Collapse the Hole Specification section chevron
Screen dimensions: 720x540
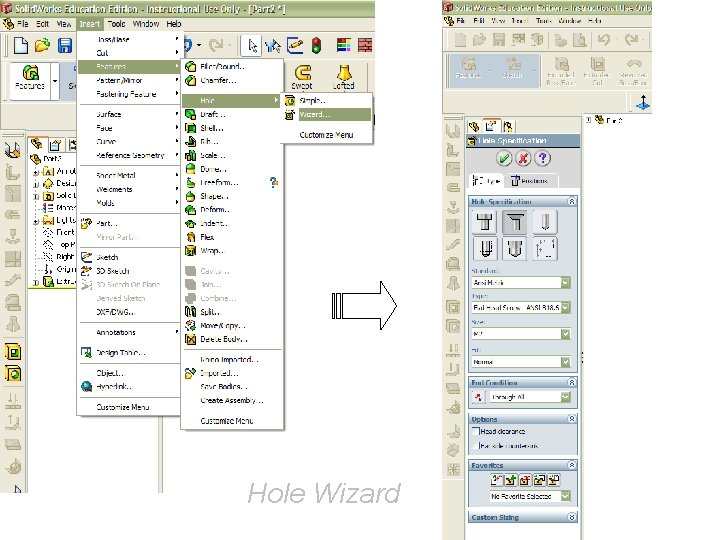pyautogui.click(x=572, y=201)
